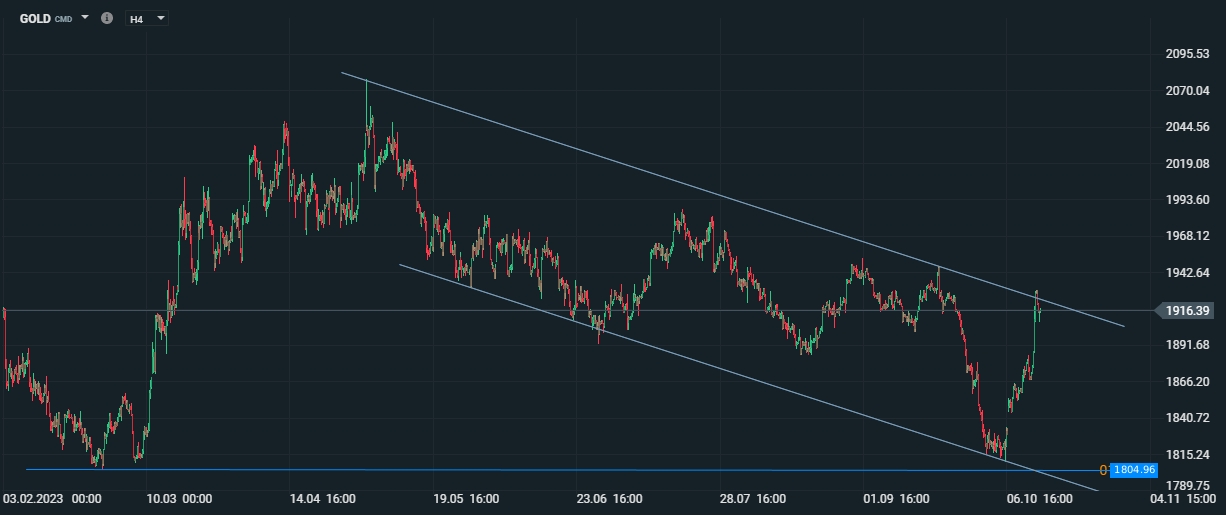The image size is (1226, 515).
Task: Click the 28.07 16:00 time label
Action: tap(751, 498)
